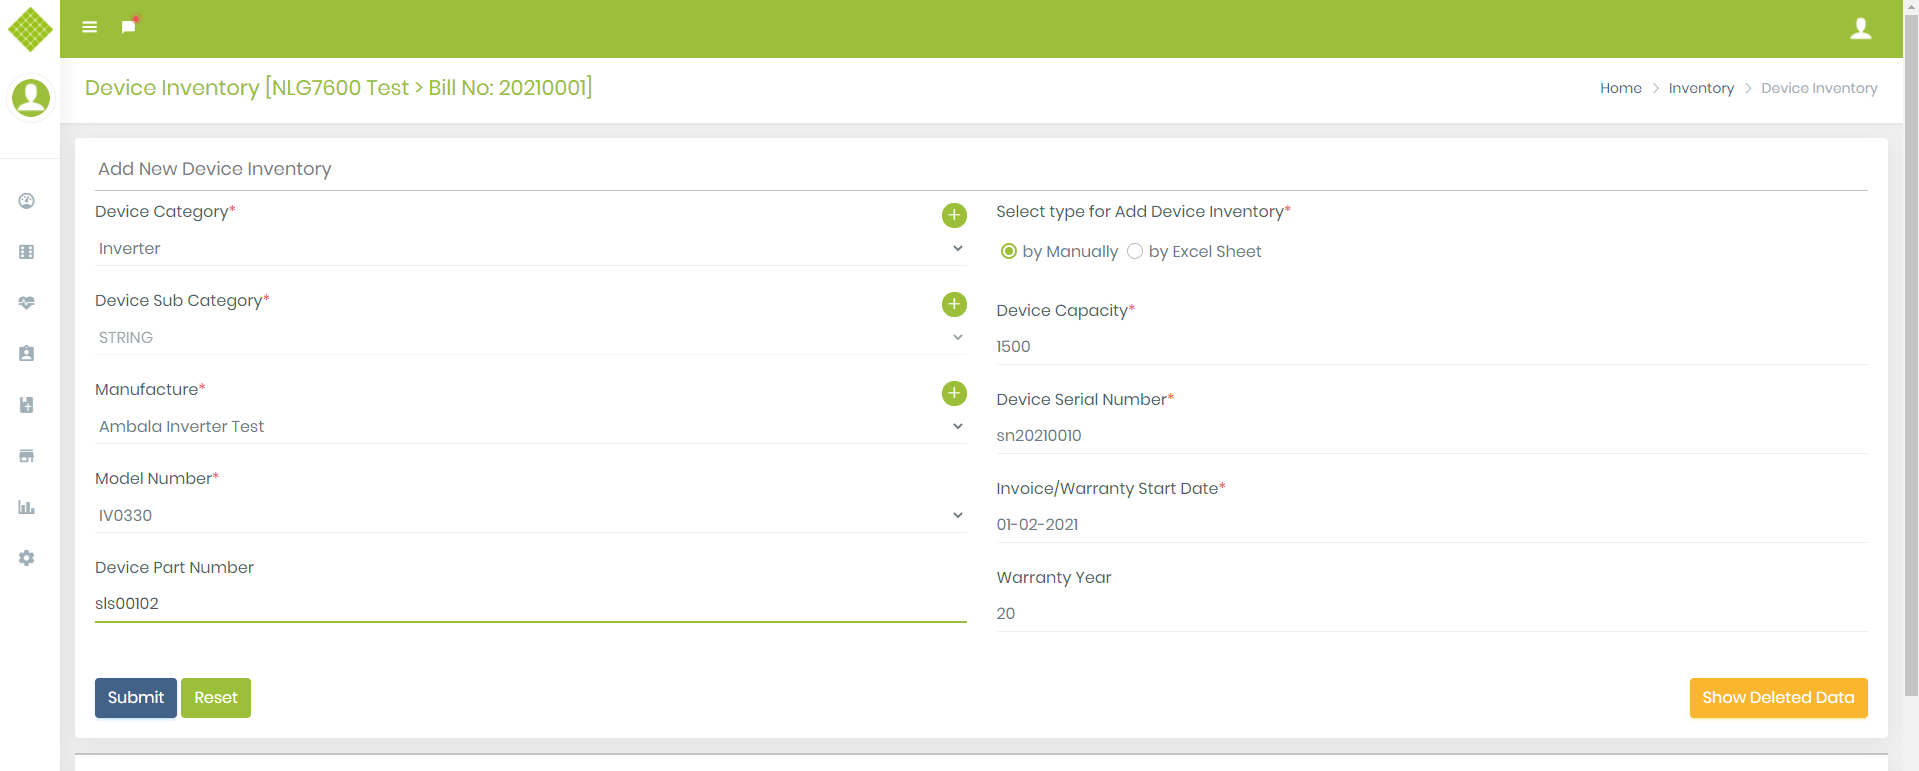Viewport: 1919px width, 771px height.
Task: Click the Add New Device Inventory heading
Action: (215, 169)
